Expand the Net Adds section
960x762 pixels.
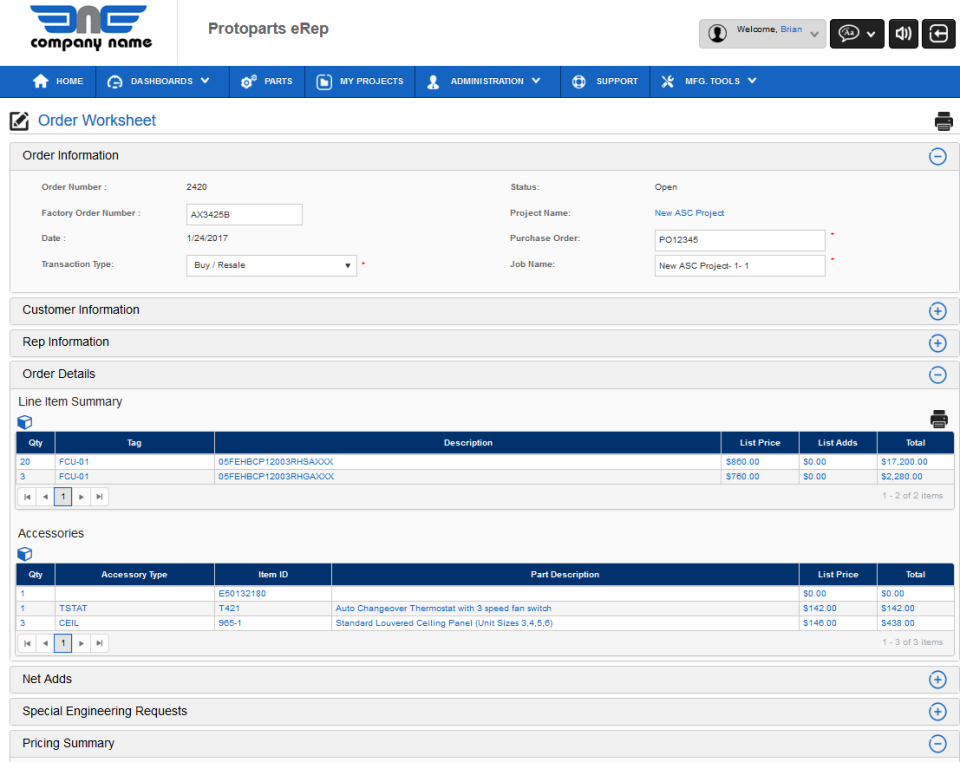click(x=938, y=679)
